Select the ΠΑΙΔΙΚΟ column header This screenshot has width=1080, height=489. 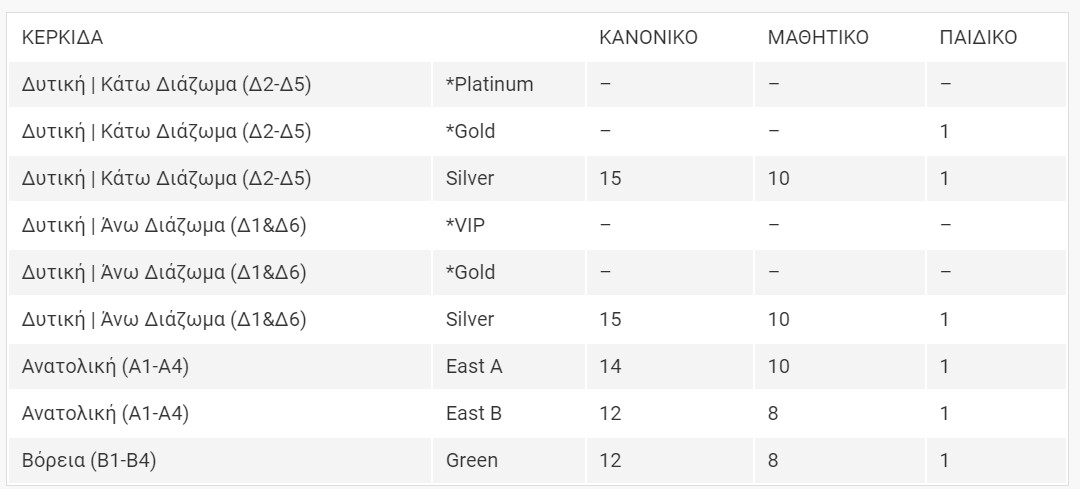(978, 37)
